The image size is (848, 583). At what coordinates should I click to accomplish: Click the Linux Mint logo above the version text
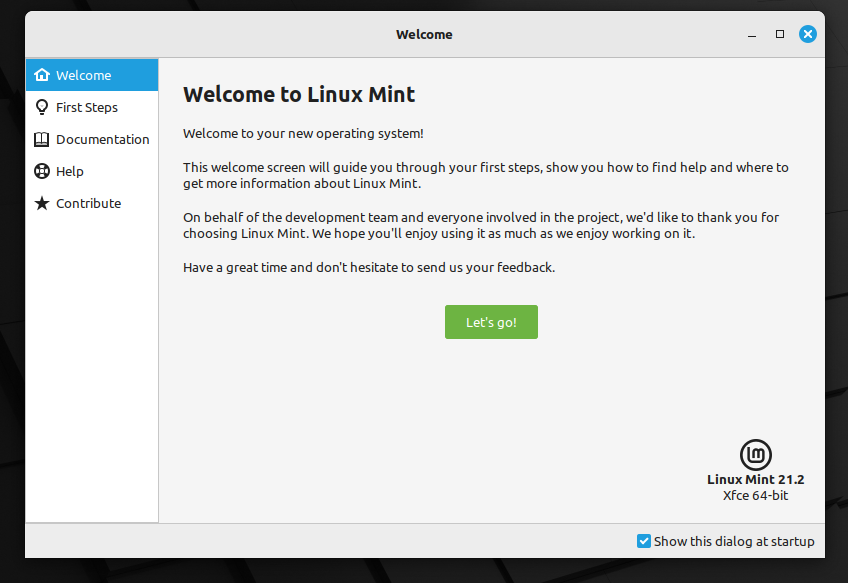click(x=755, y=457)
